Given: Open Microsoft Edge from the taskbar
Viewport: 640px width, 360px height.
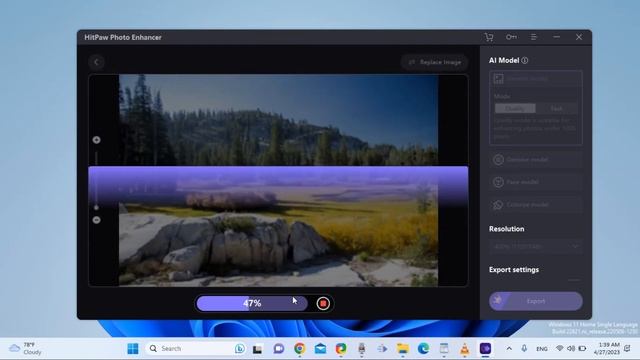Looking at the screenshot, I should coord(423,349).
